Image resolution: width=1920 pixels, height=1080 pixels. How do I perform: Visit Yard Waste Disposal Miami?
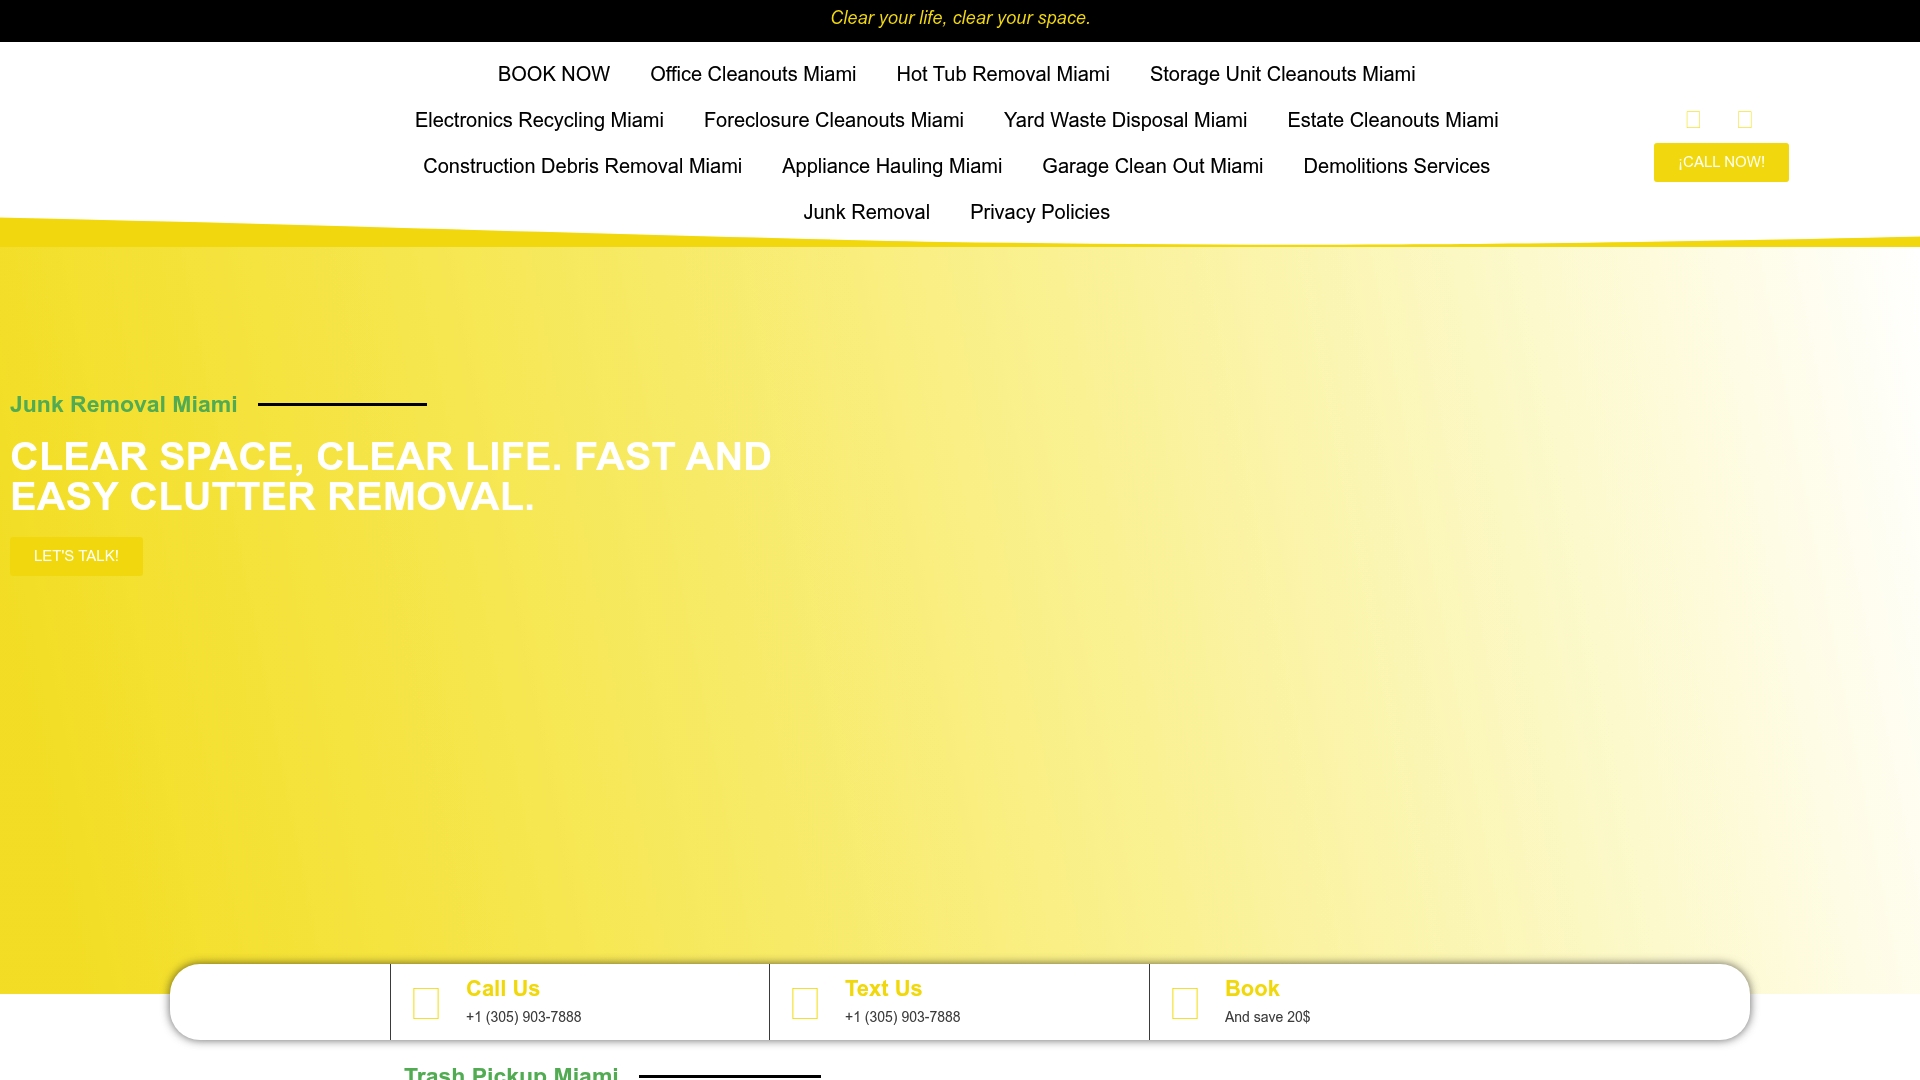[1125, 120]
